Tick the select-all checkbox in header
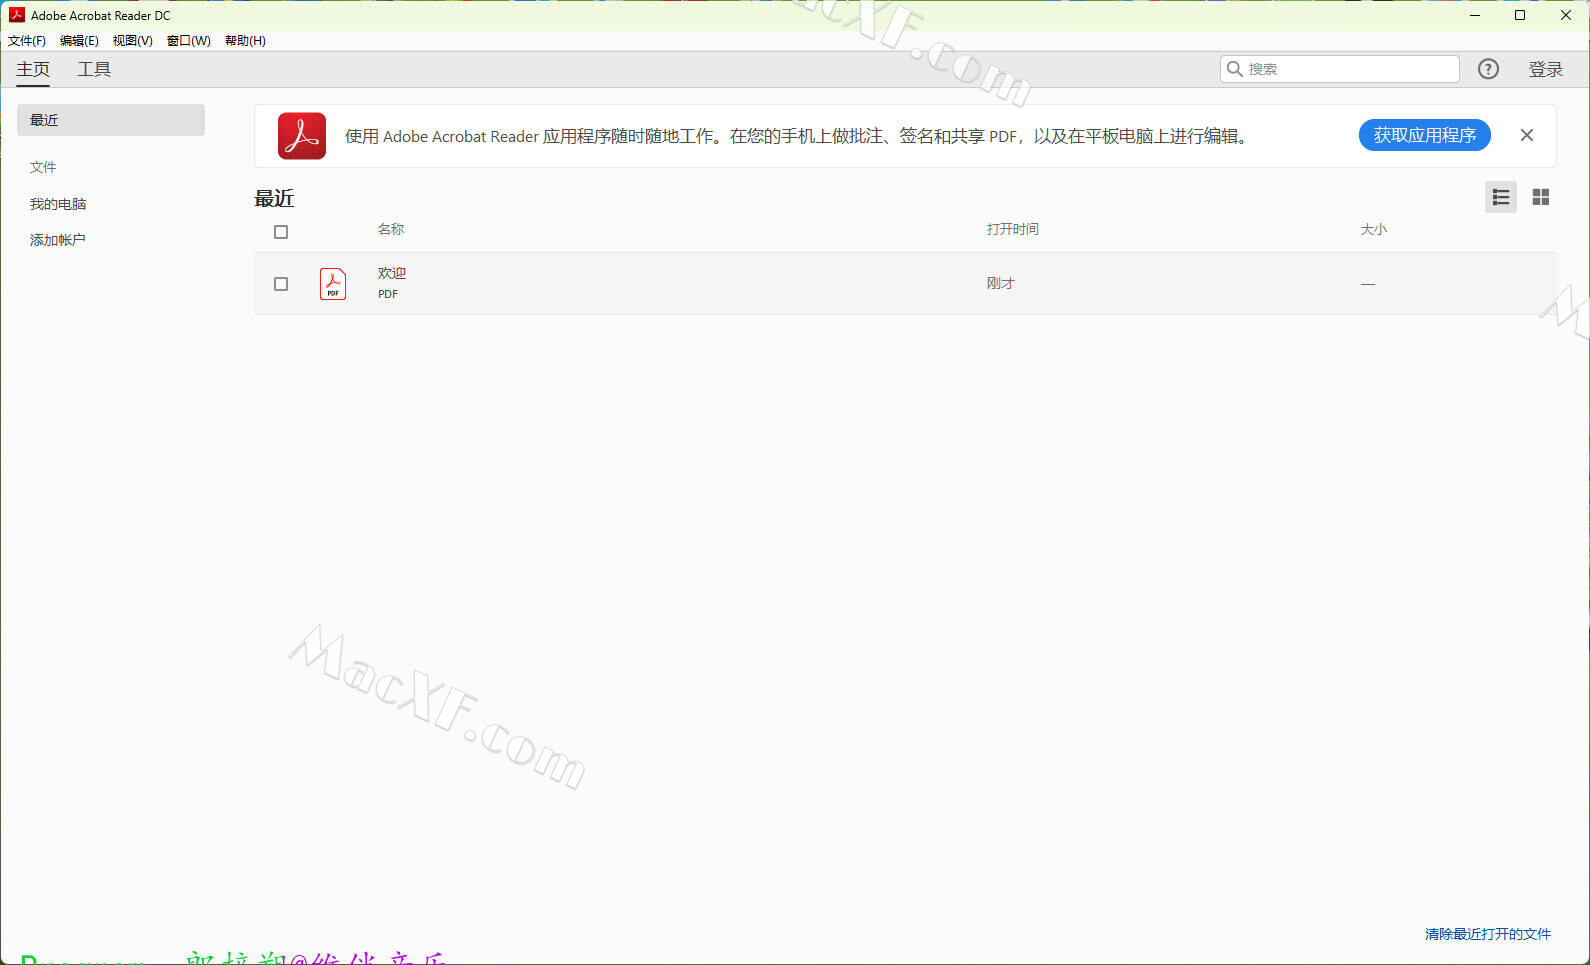 coord(281,232)
